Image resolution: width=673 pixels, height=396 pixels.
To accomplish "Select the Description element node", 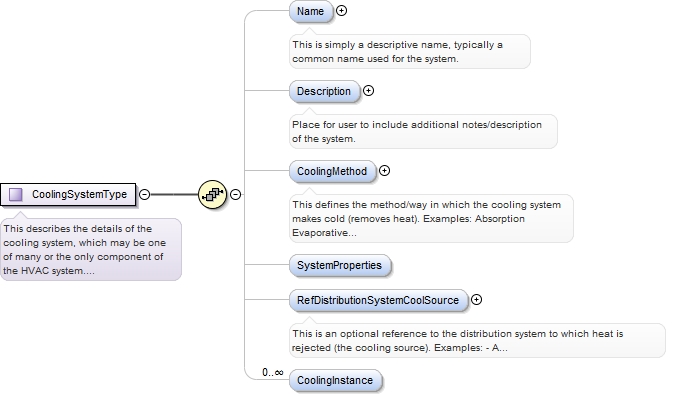I will (x=324, y=91).
